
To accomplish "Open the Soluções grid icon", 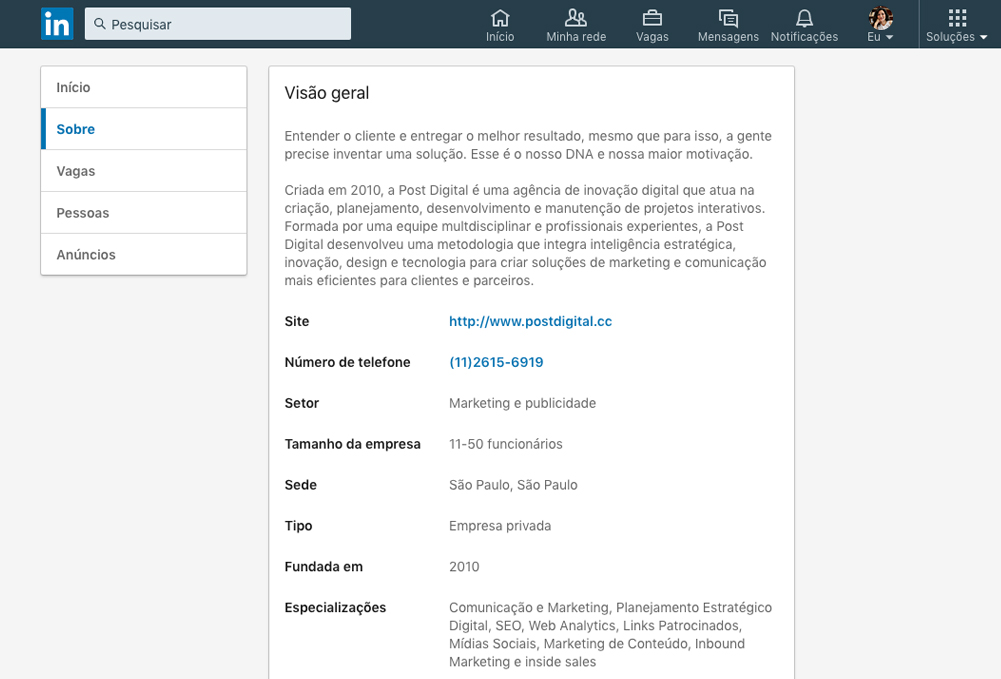I will tap(957, 18).
